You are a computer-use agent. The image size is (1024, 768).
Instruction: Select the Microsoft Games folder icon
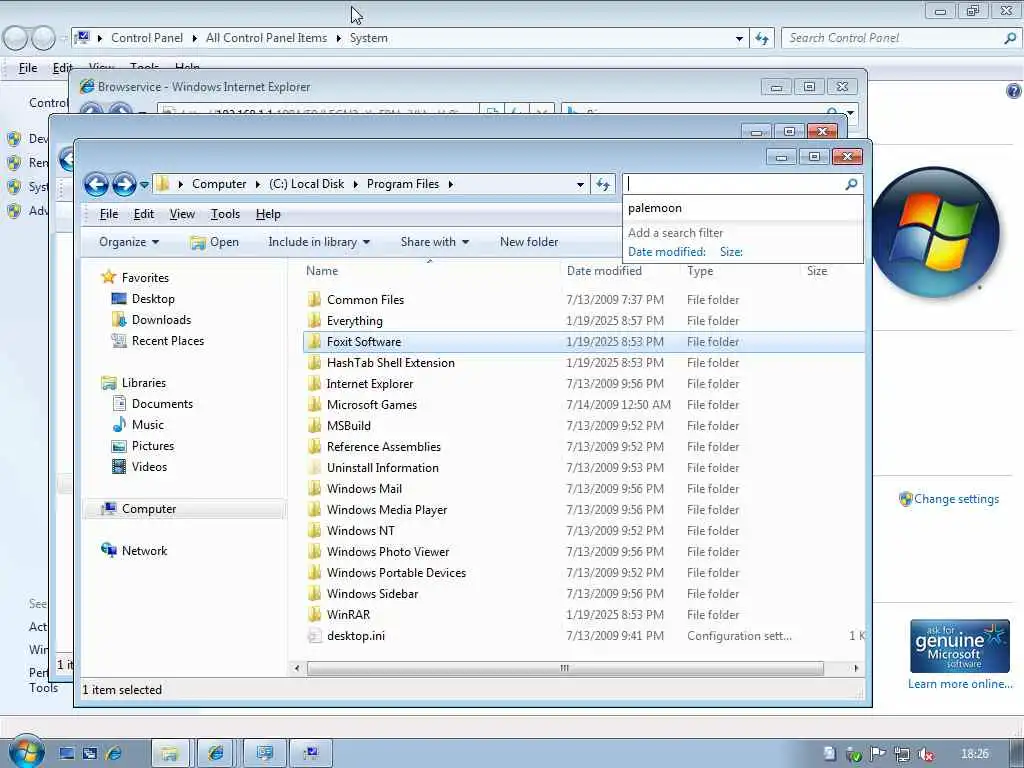[314, 405]
